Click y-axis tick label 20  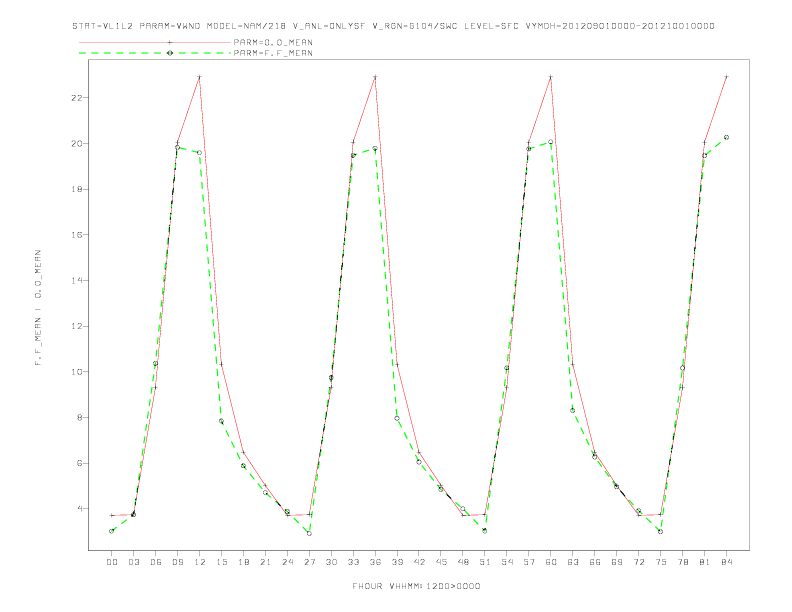77,143
